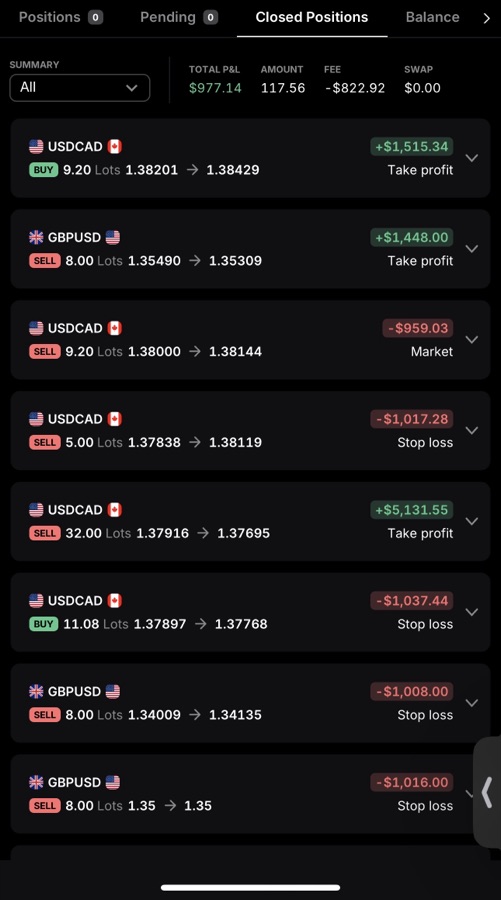Expand the USDCAD +$5,131.55 trade chevron

pos(472,521)
